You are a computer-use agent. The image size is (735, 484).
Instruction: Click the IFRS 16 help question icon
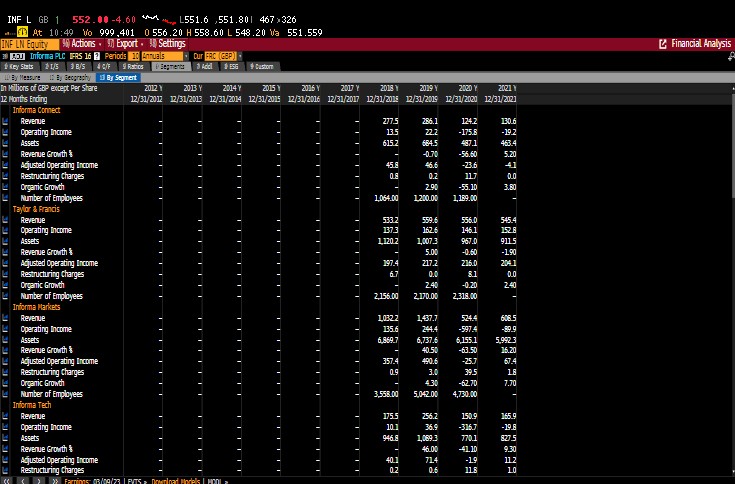click(x=97, y=56)
